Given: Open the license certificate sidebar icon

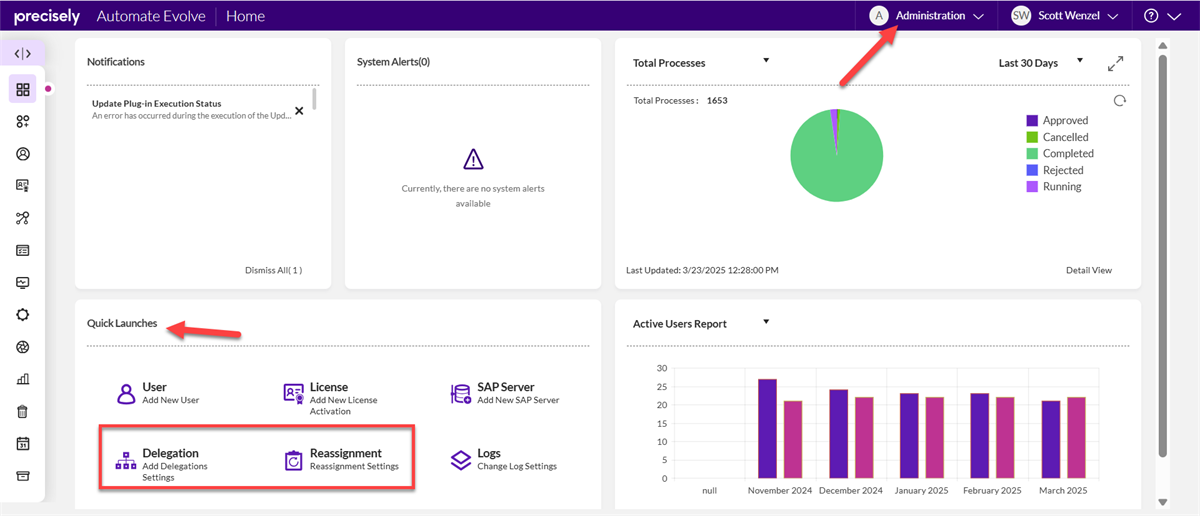Looking at the screenshot, I should (22, 186).
